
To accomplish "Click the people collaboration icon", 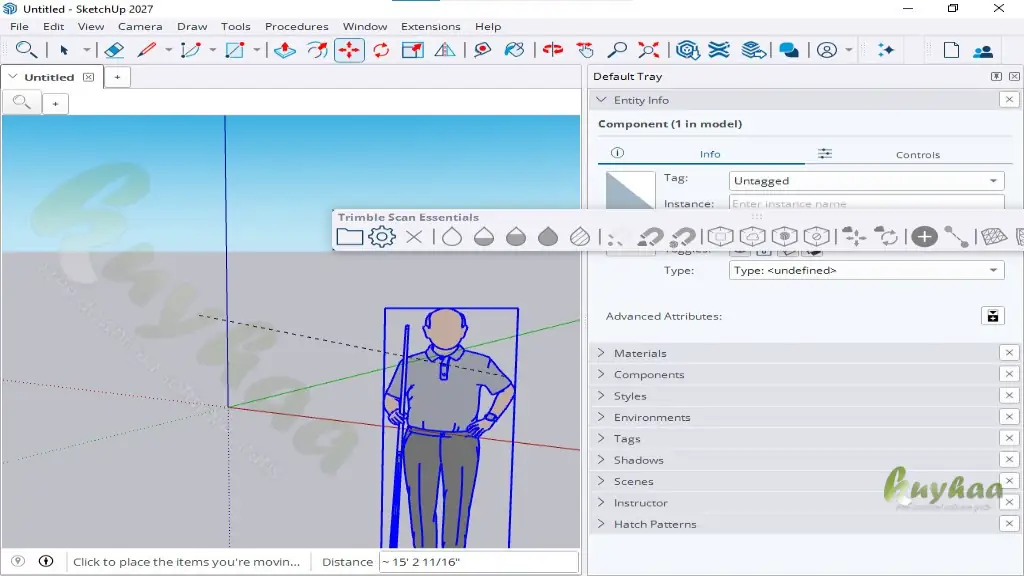I will (x=983, y=50).
